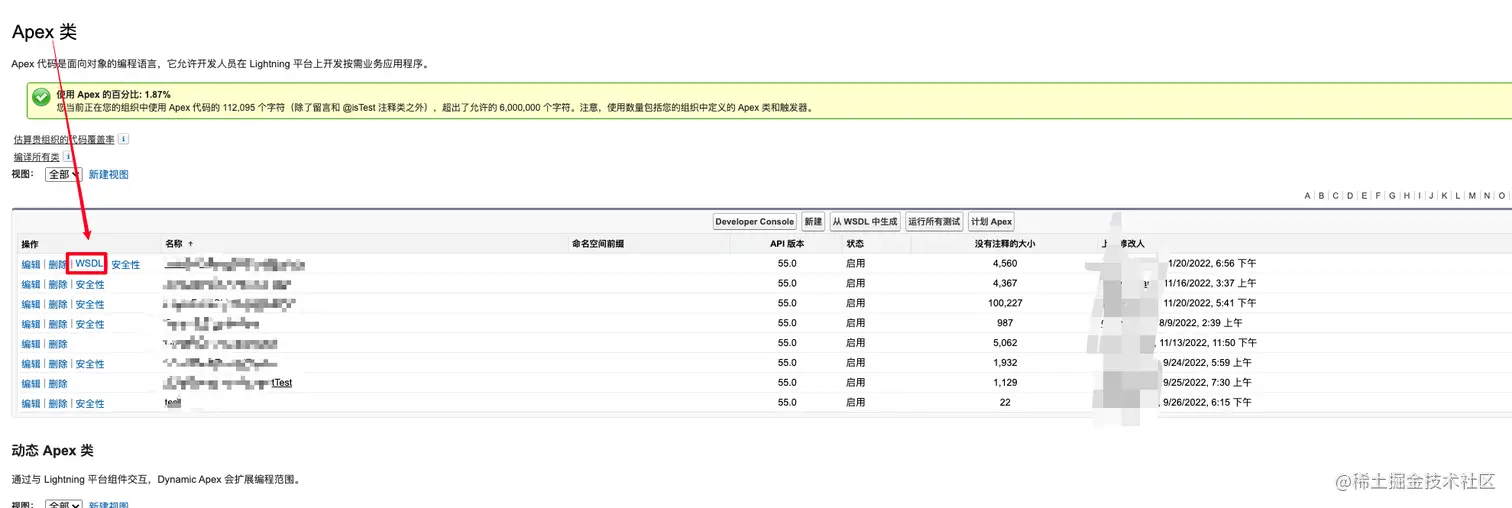Filter the list by letter E
Viewport: 1512px width, 508px height.
coord(1364,196)
